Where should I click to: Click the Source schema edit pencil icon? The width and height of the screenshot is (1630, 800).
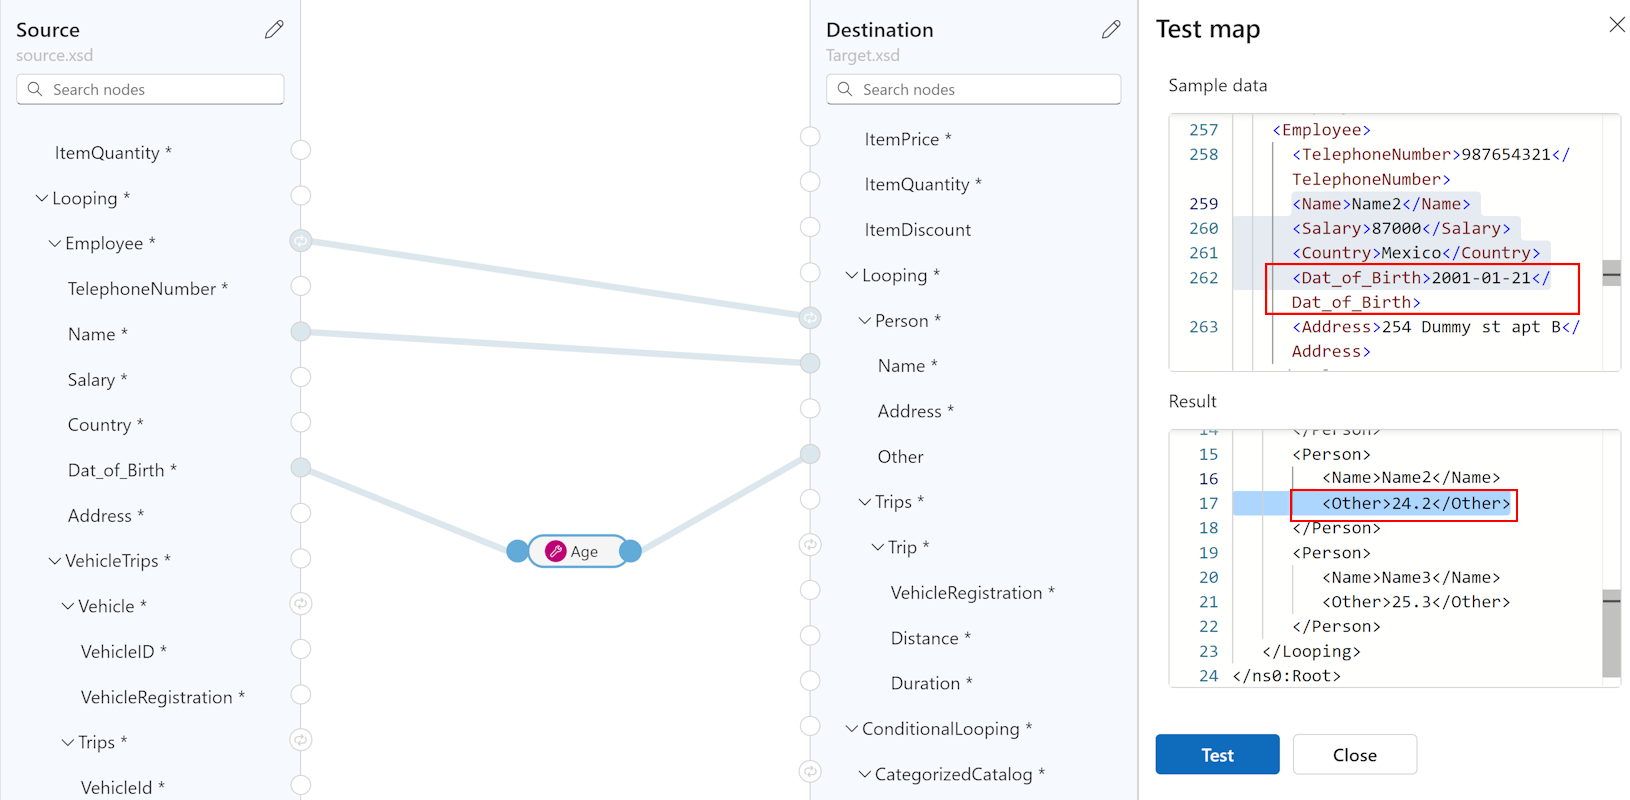click(x=274, y=30)
